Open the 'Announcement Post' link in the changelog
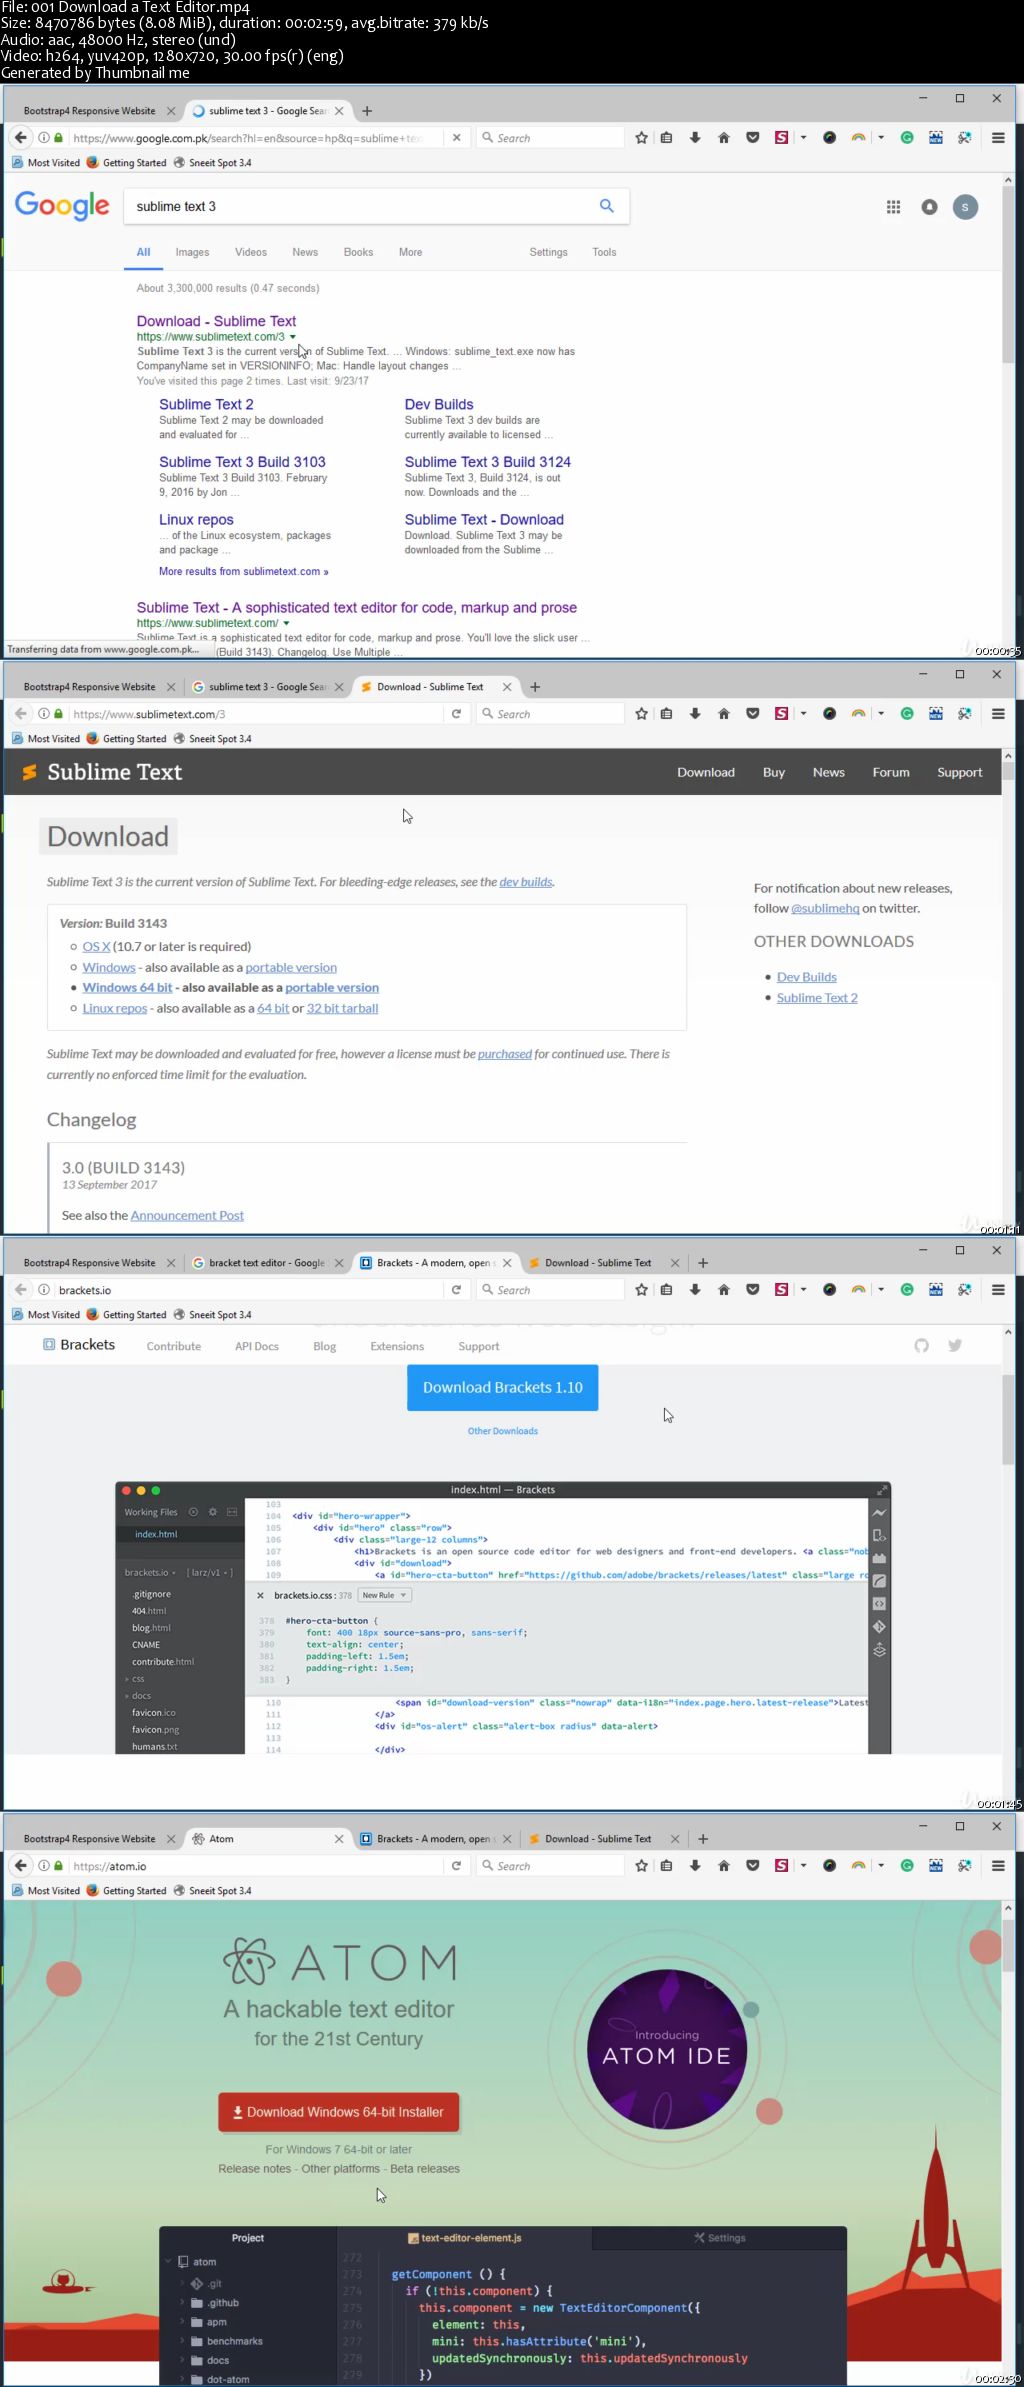The width and height of the screenshot is (1024, 2387). click(x=187, y=1215)
